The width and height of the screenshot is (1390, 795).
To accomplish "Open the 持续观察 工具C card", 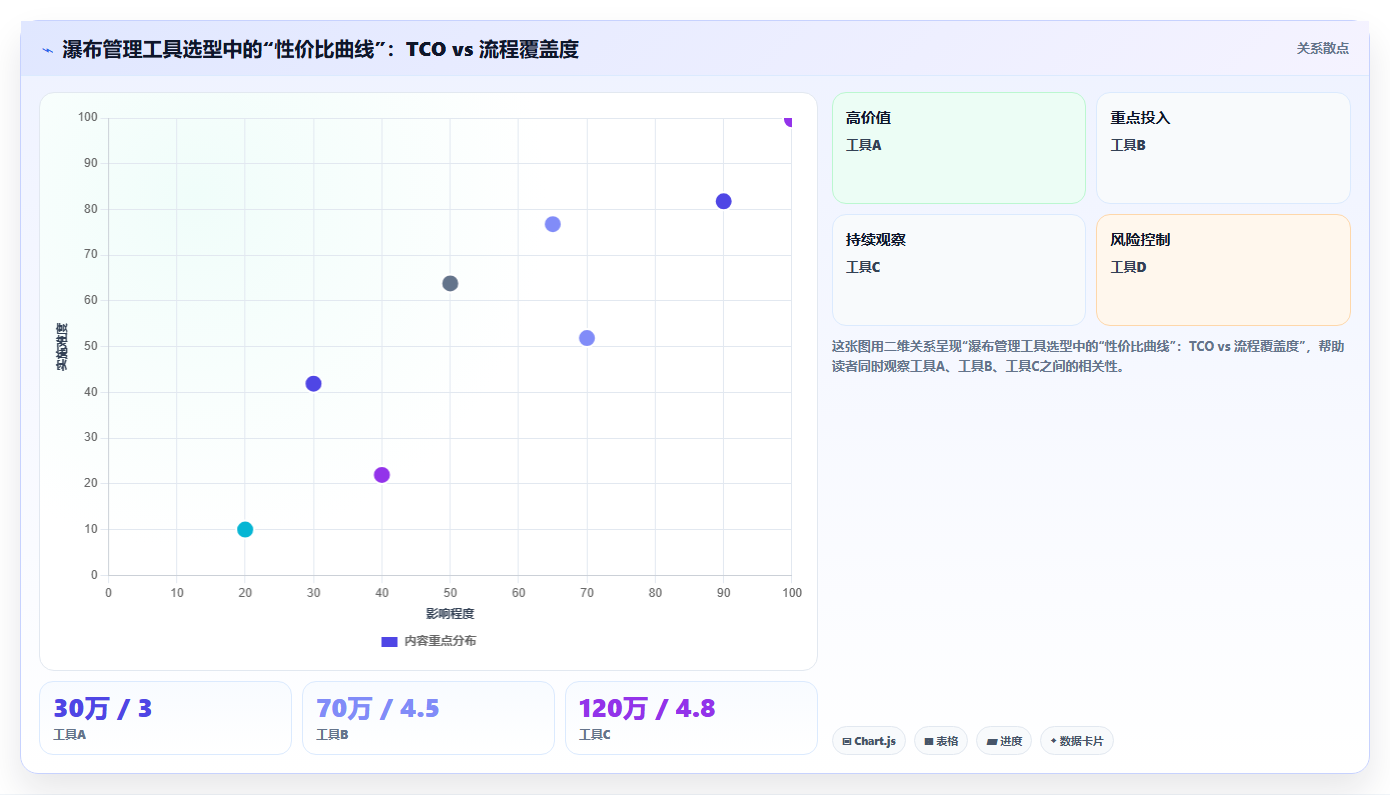I will [958, 270].
